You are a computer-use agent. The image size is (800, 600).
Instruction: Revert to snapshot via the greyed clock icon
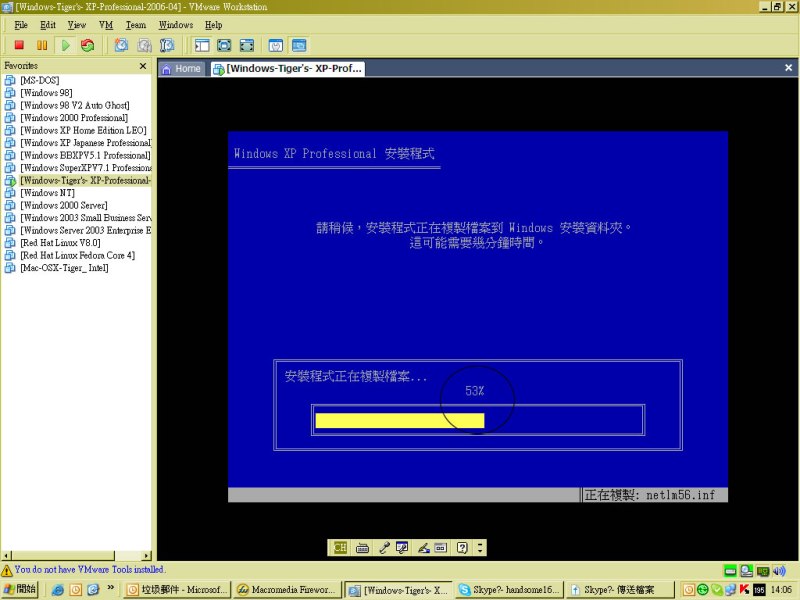point(144,45)
